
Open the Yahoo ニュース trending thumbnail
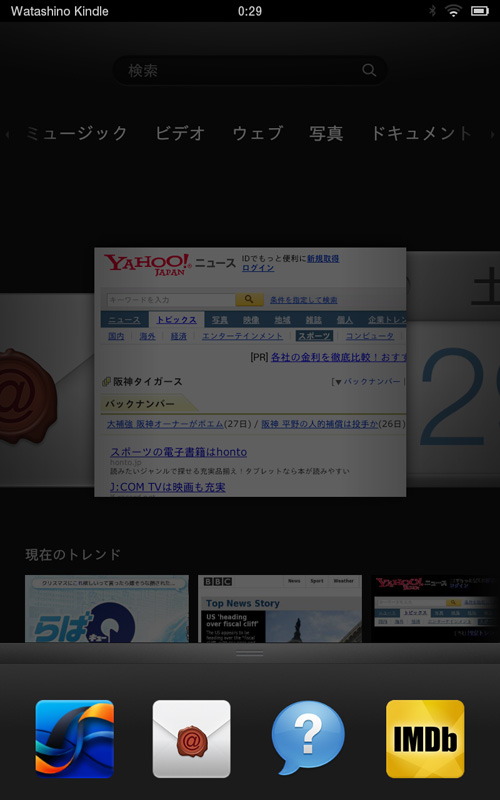(435, 609)
